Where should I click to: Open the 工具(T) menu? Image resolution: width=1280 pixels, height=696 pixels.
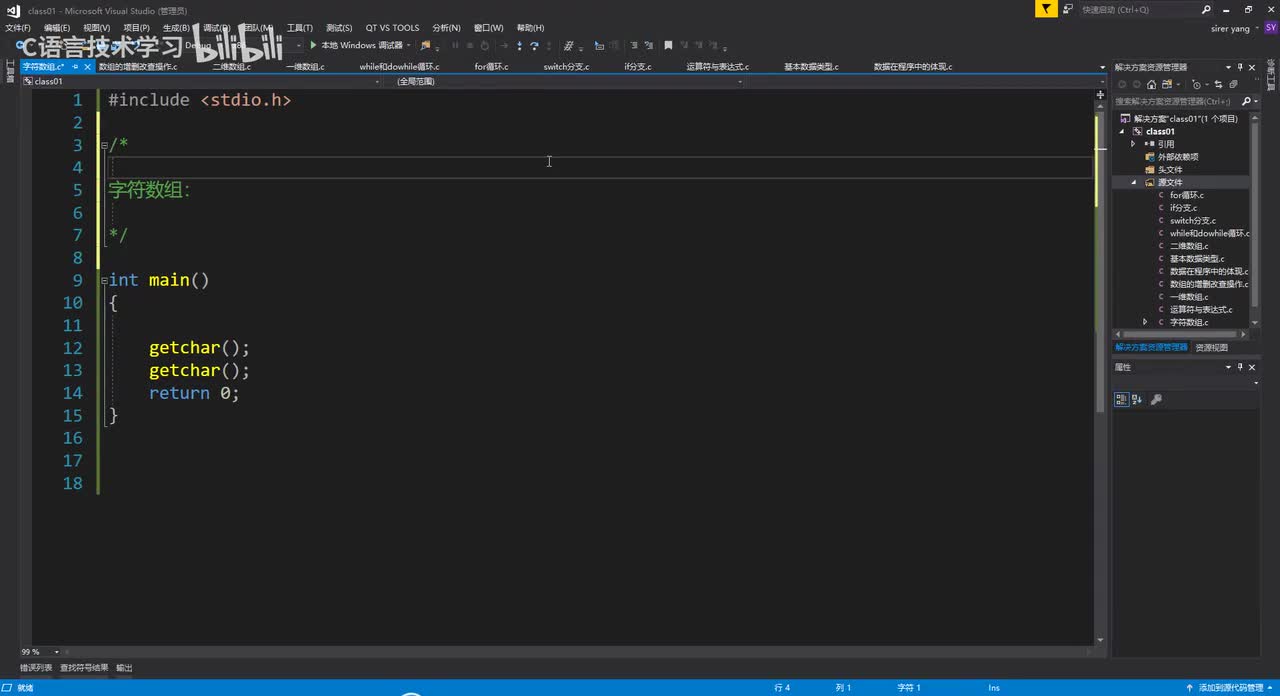point(300,28)
